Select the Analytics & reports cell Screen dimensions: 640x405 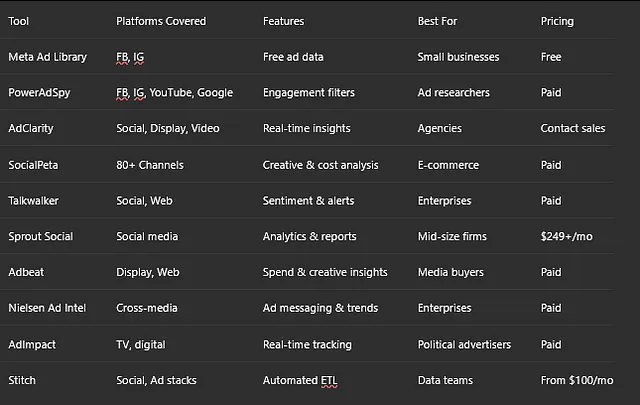pyautogui.click(x=309, y=237)
